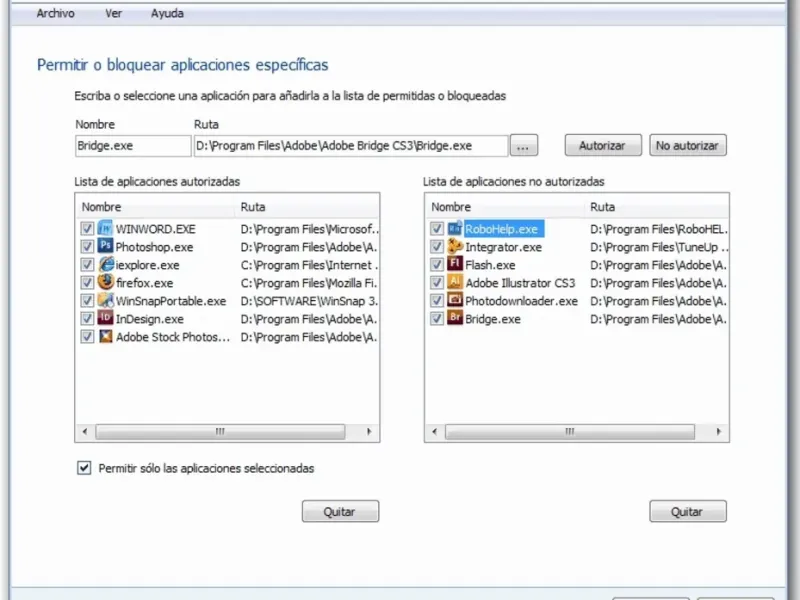Image resolution: width=800 pixels, height=600 pixels.
Task: Click the Flash Fl icon
Action: tap(455, 264)
